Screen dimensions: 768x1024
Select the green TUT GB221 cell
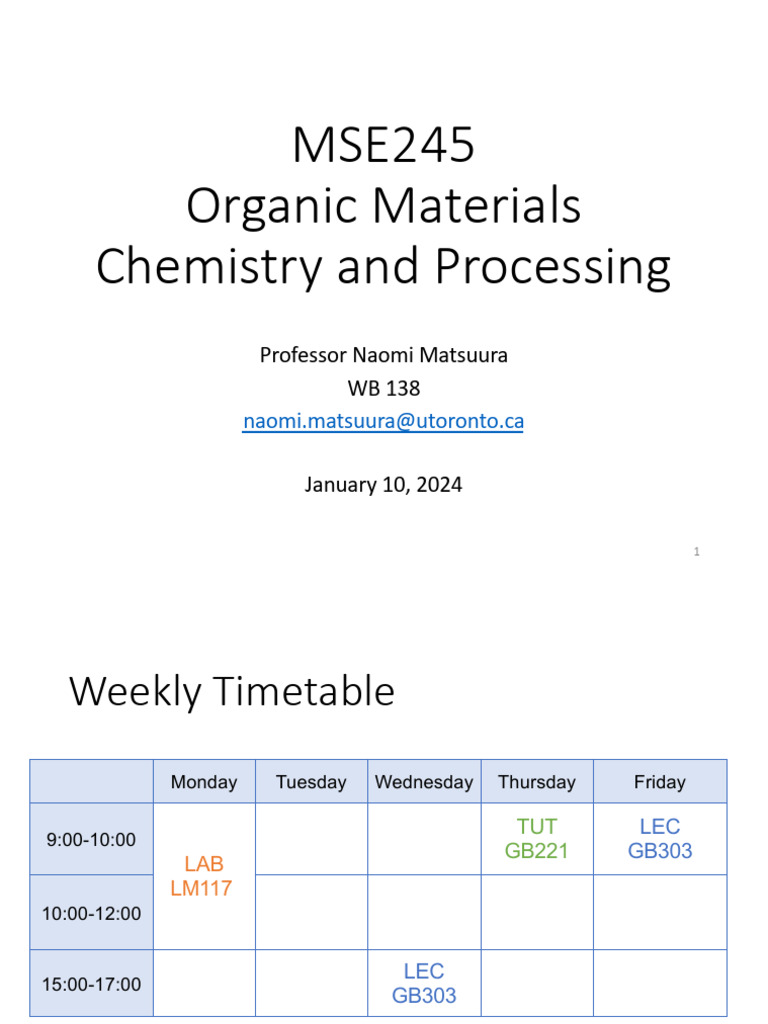click(537, 839)
